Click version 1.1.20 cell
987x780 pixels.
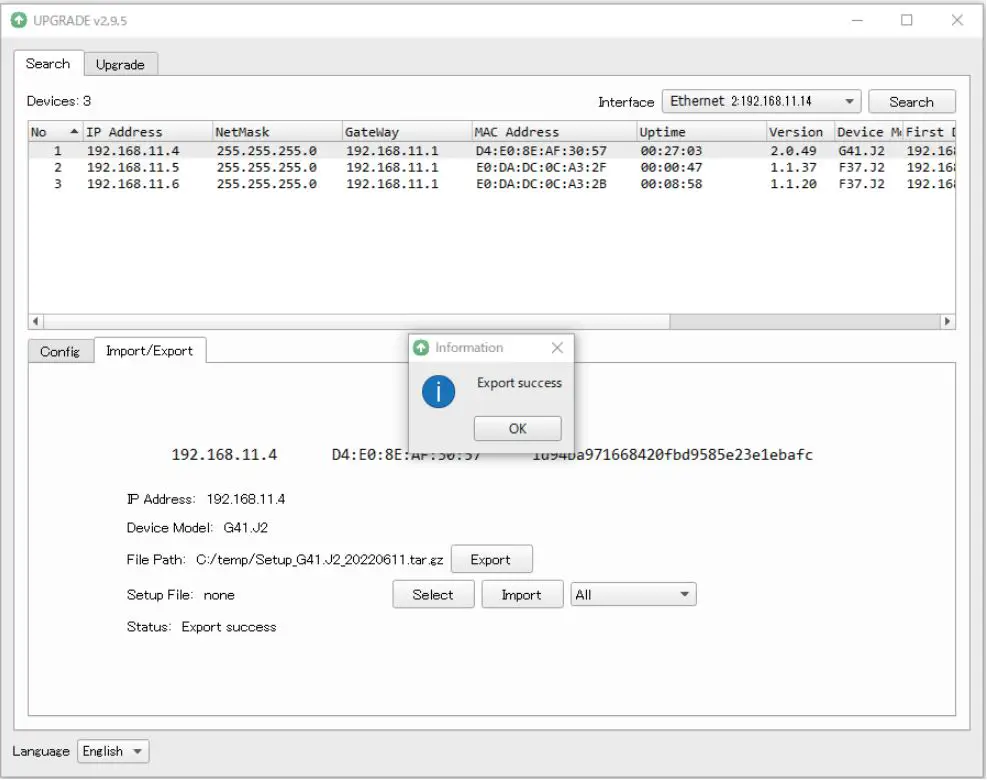(793, 184)
